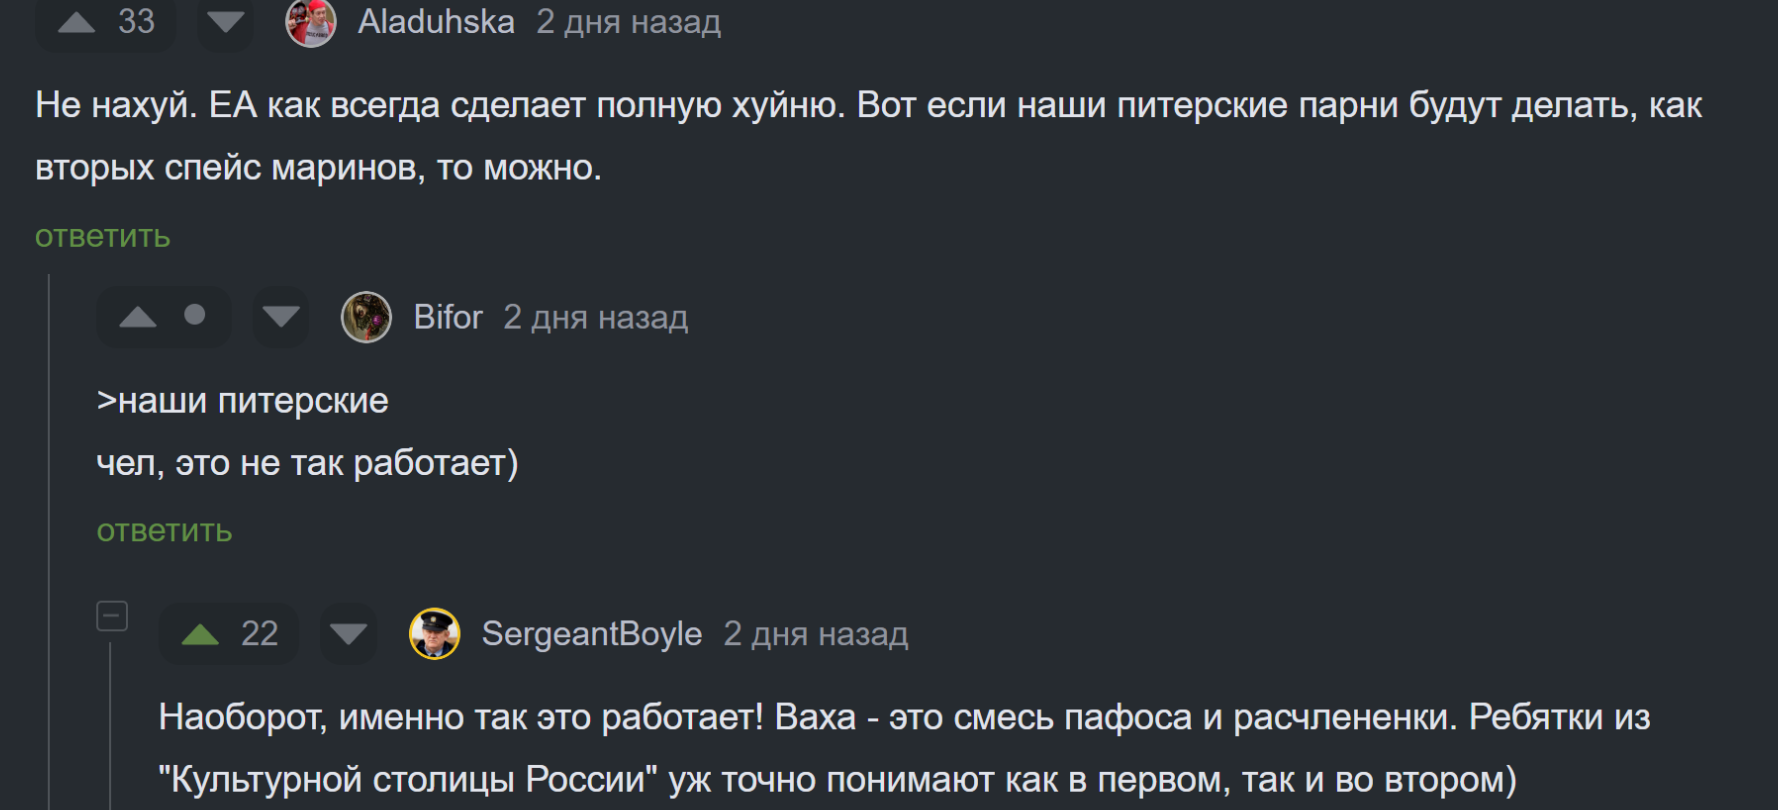Image resolution: width=1778 pixels, height=810 pixels.
Task: Open timestamp of SergeantBoyle's comment
Action: pos(815,634)
